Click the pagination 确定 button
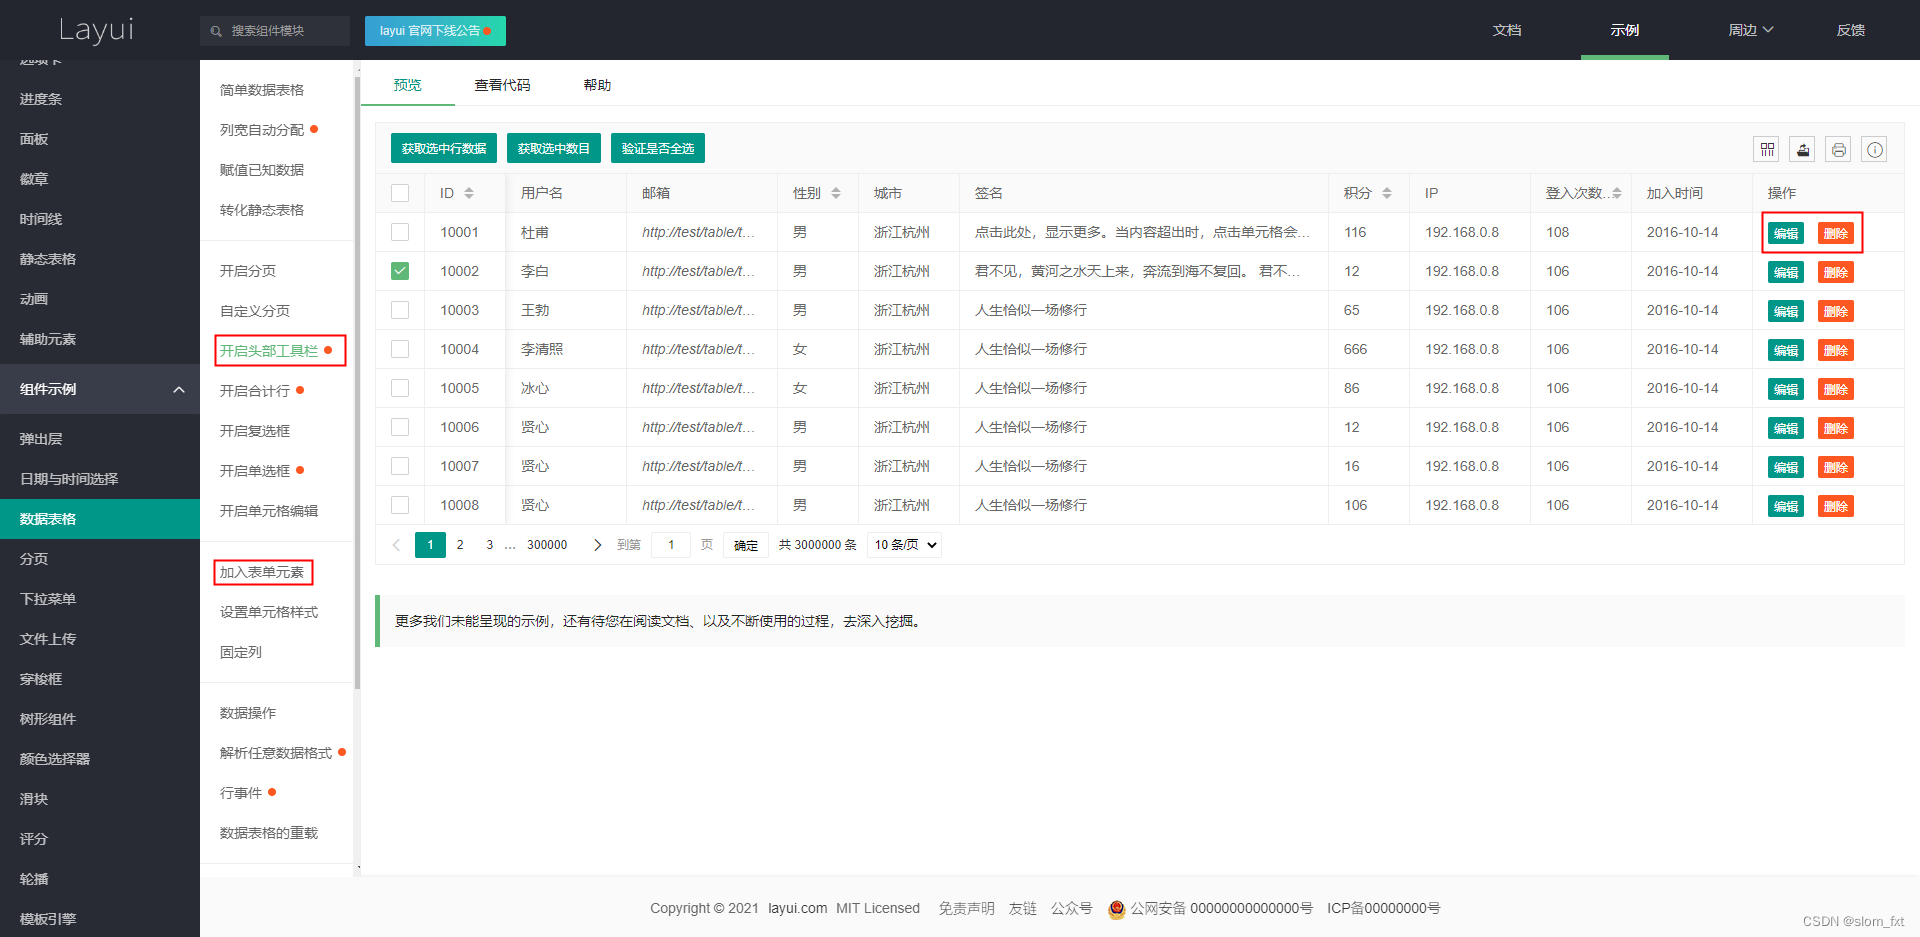 click(x=746, y=545)
